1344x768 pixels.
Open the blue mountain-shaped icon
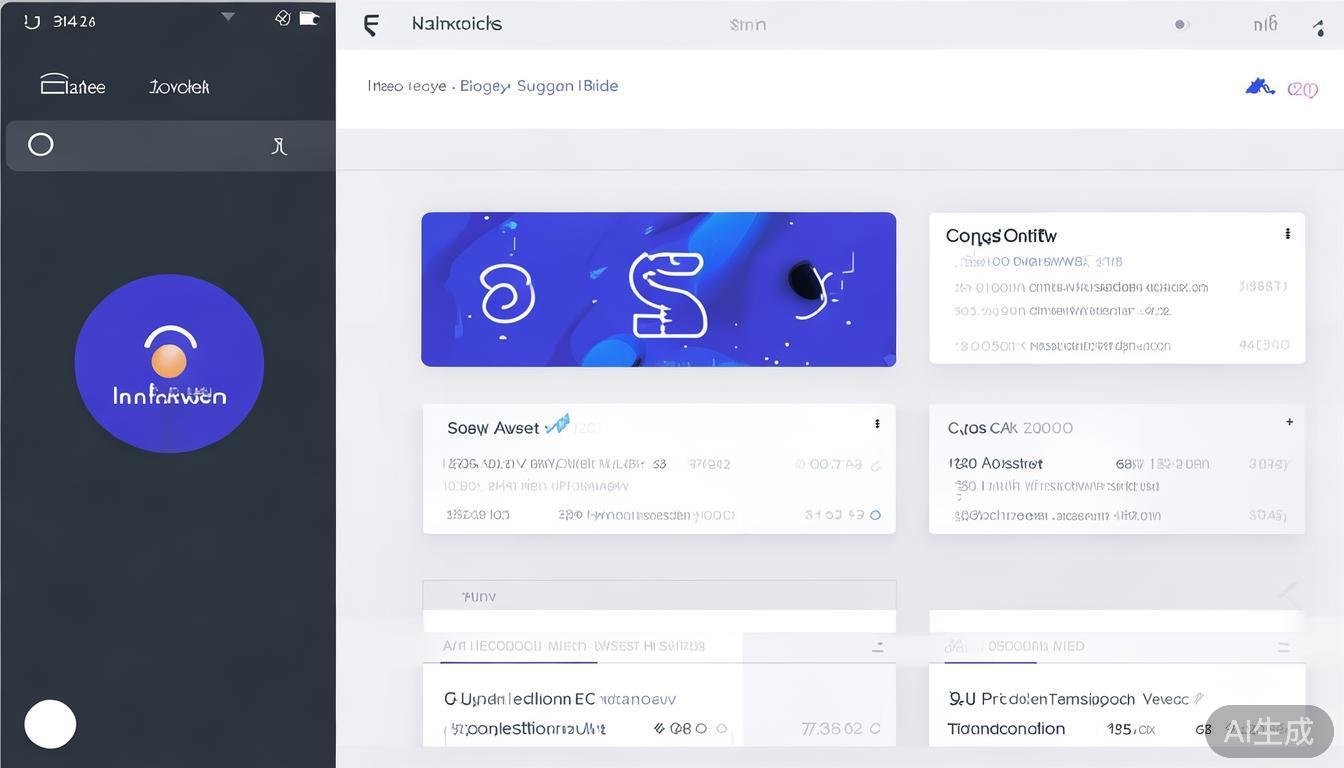coord(1259,87)
